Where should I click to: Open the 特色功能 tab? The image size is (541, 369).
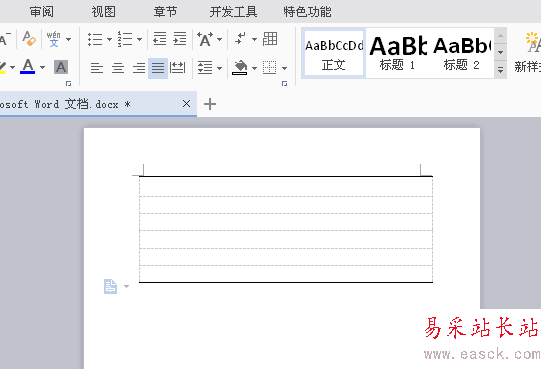[307, 12]
